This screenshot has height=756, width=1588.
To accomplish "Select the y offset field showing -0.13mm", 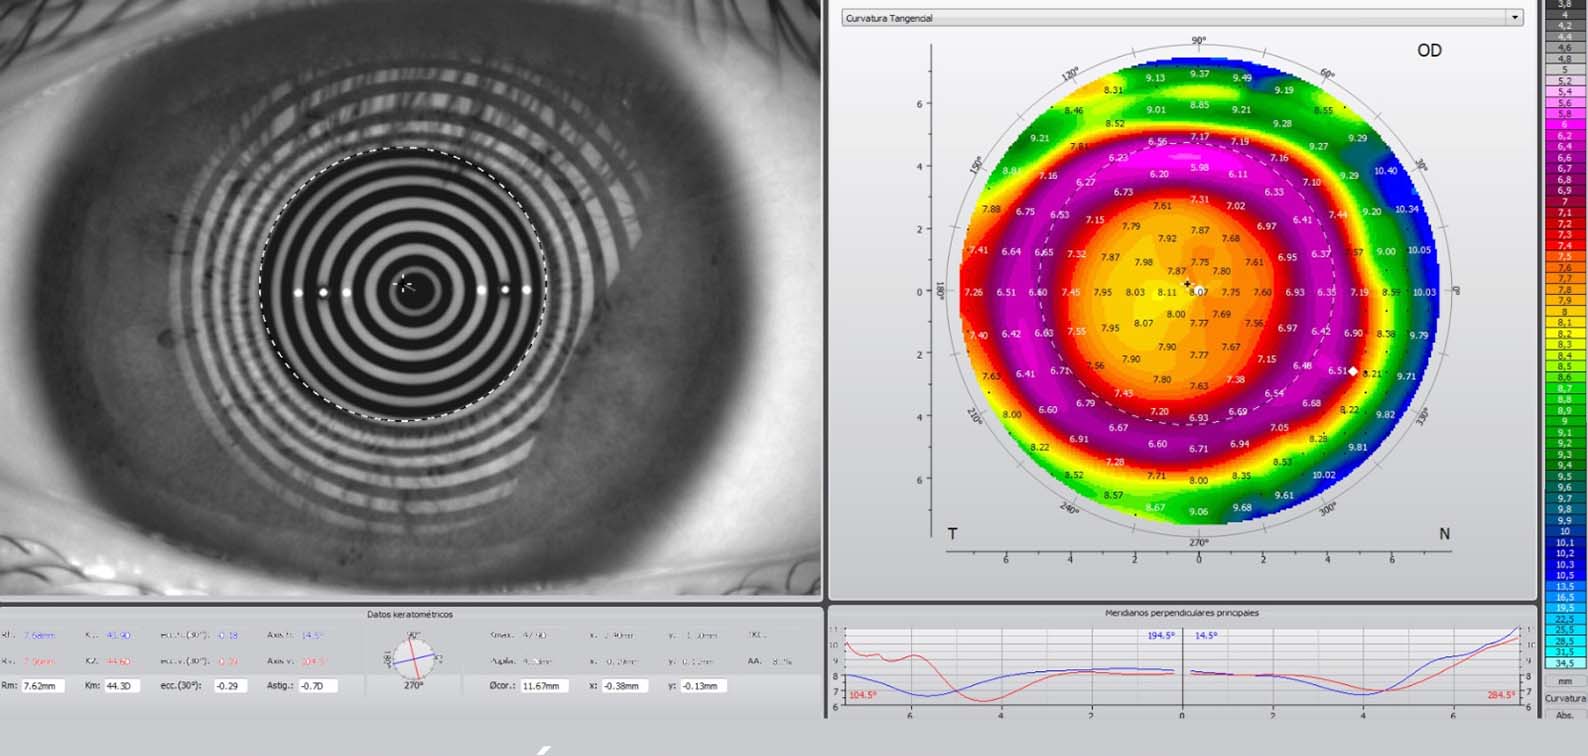I will click(x=703, y=686).
